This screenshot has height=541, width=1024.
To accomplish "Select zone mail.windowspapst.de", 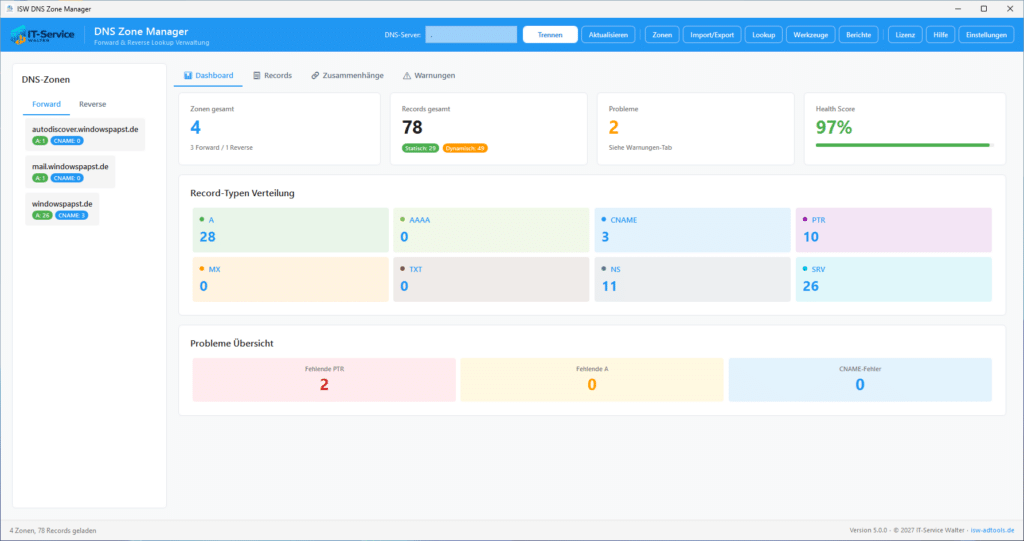I will (x=71, y=172).
